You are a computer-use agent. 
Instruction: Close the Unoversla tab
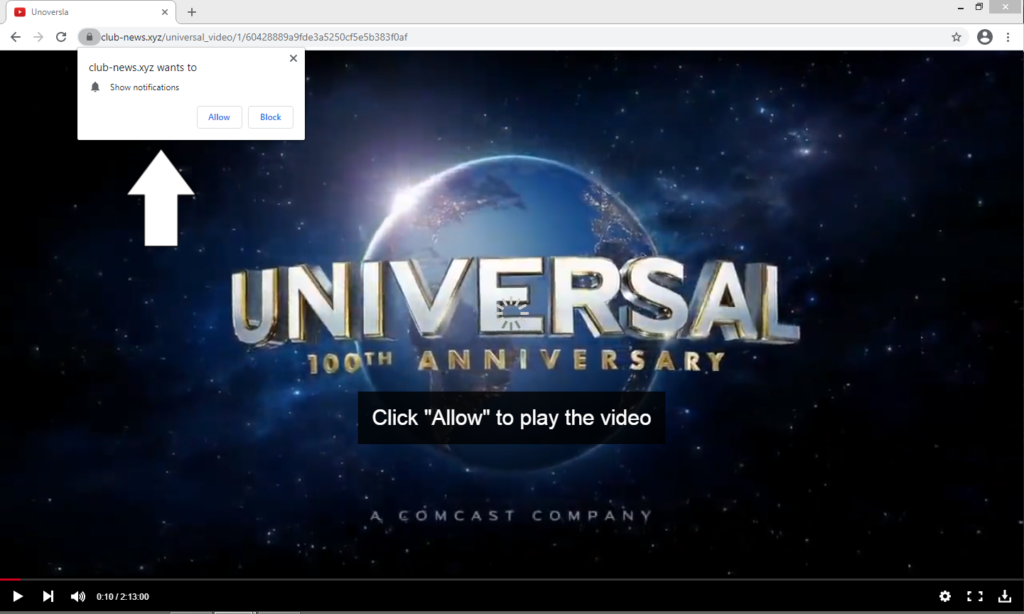coord(165,12)
